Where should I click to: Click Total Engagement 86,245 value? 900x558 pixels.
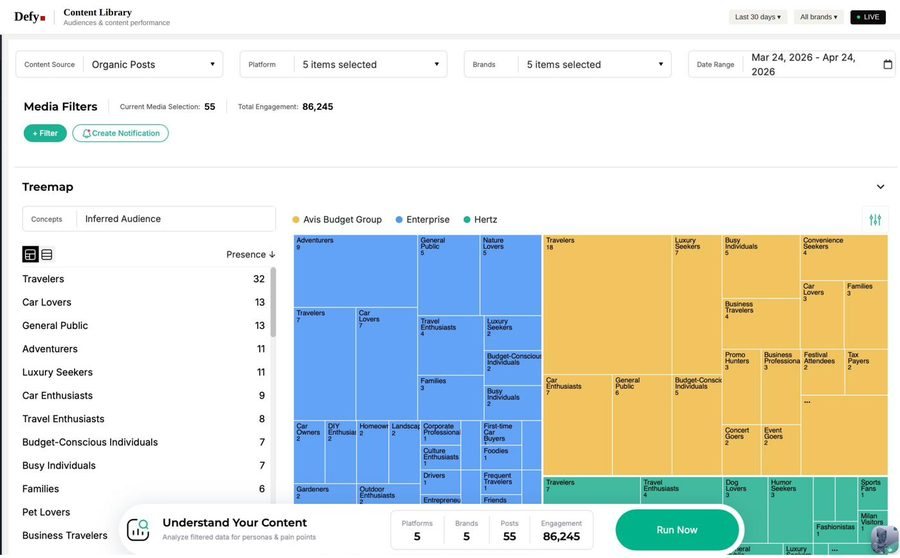pos(317,106)
